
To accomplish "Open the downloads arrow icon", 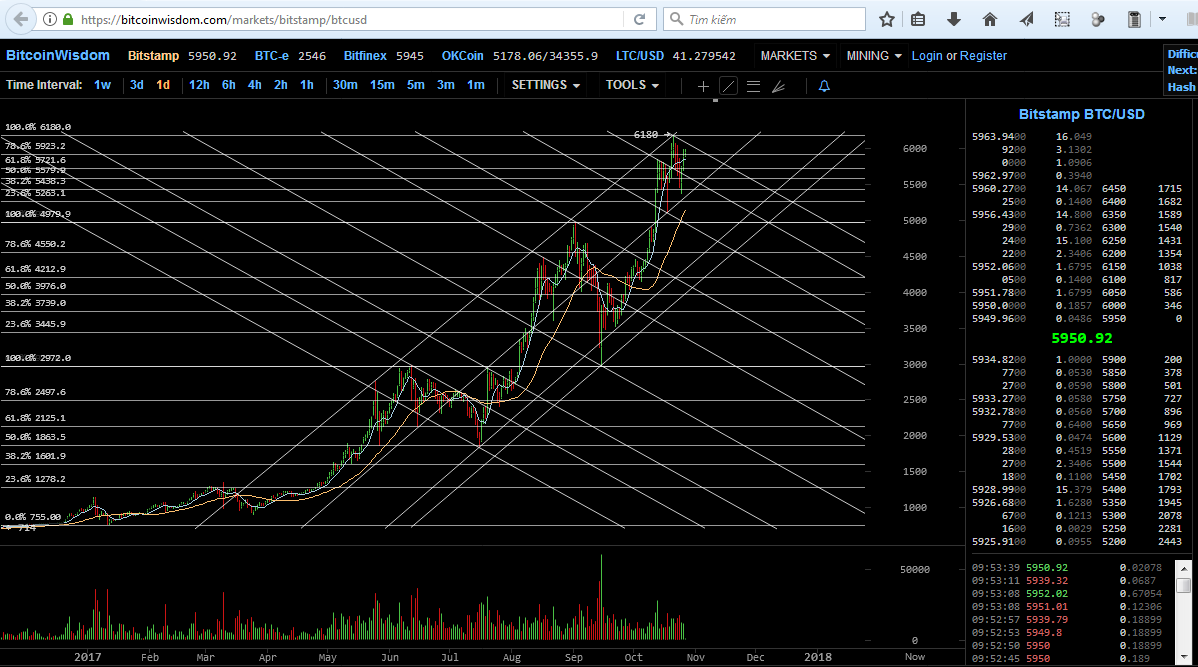I will (954, 19).
